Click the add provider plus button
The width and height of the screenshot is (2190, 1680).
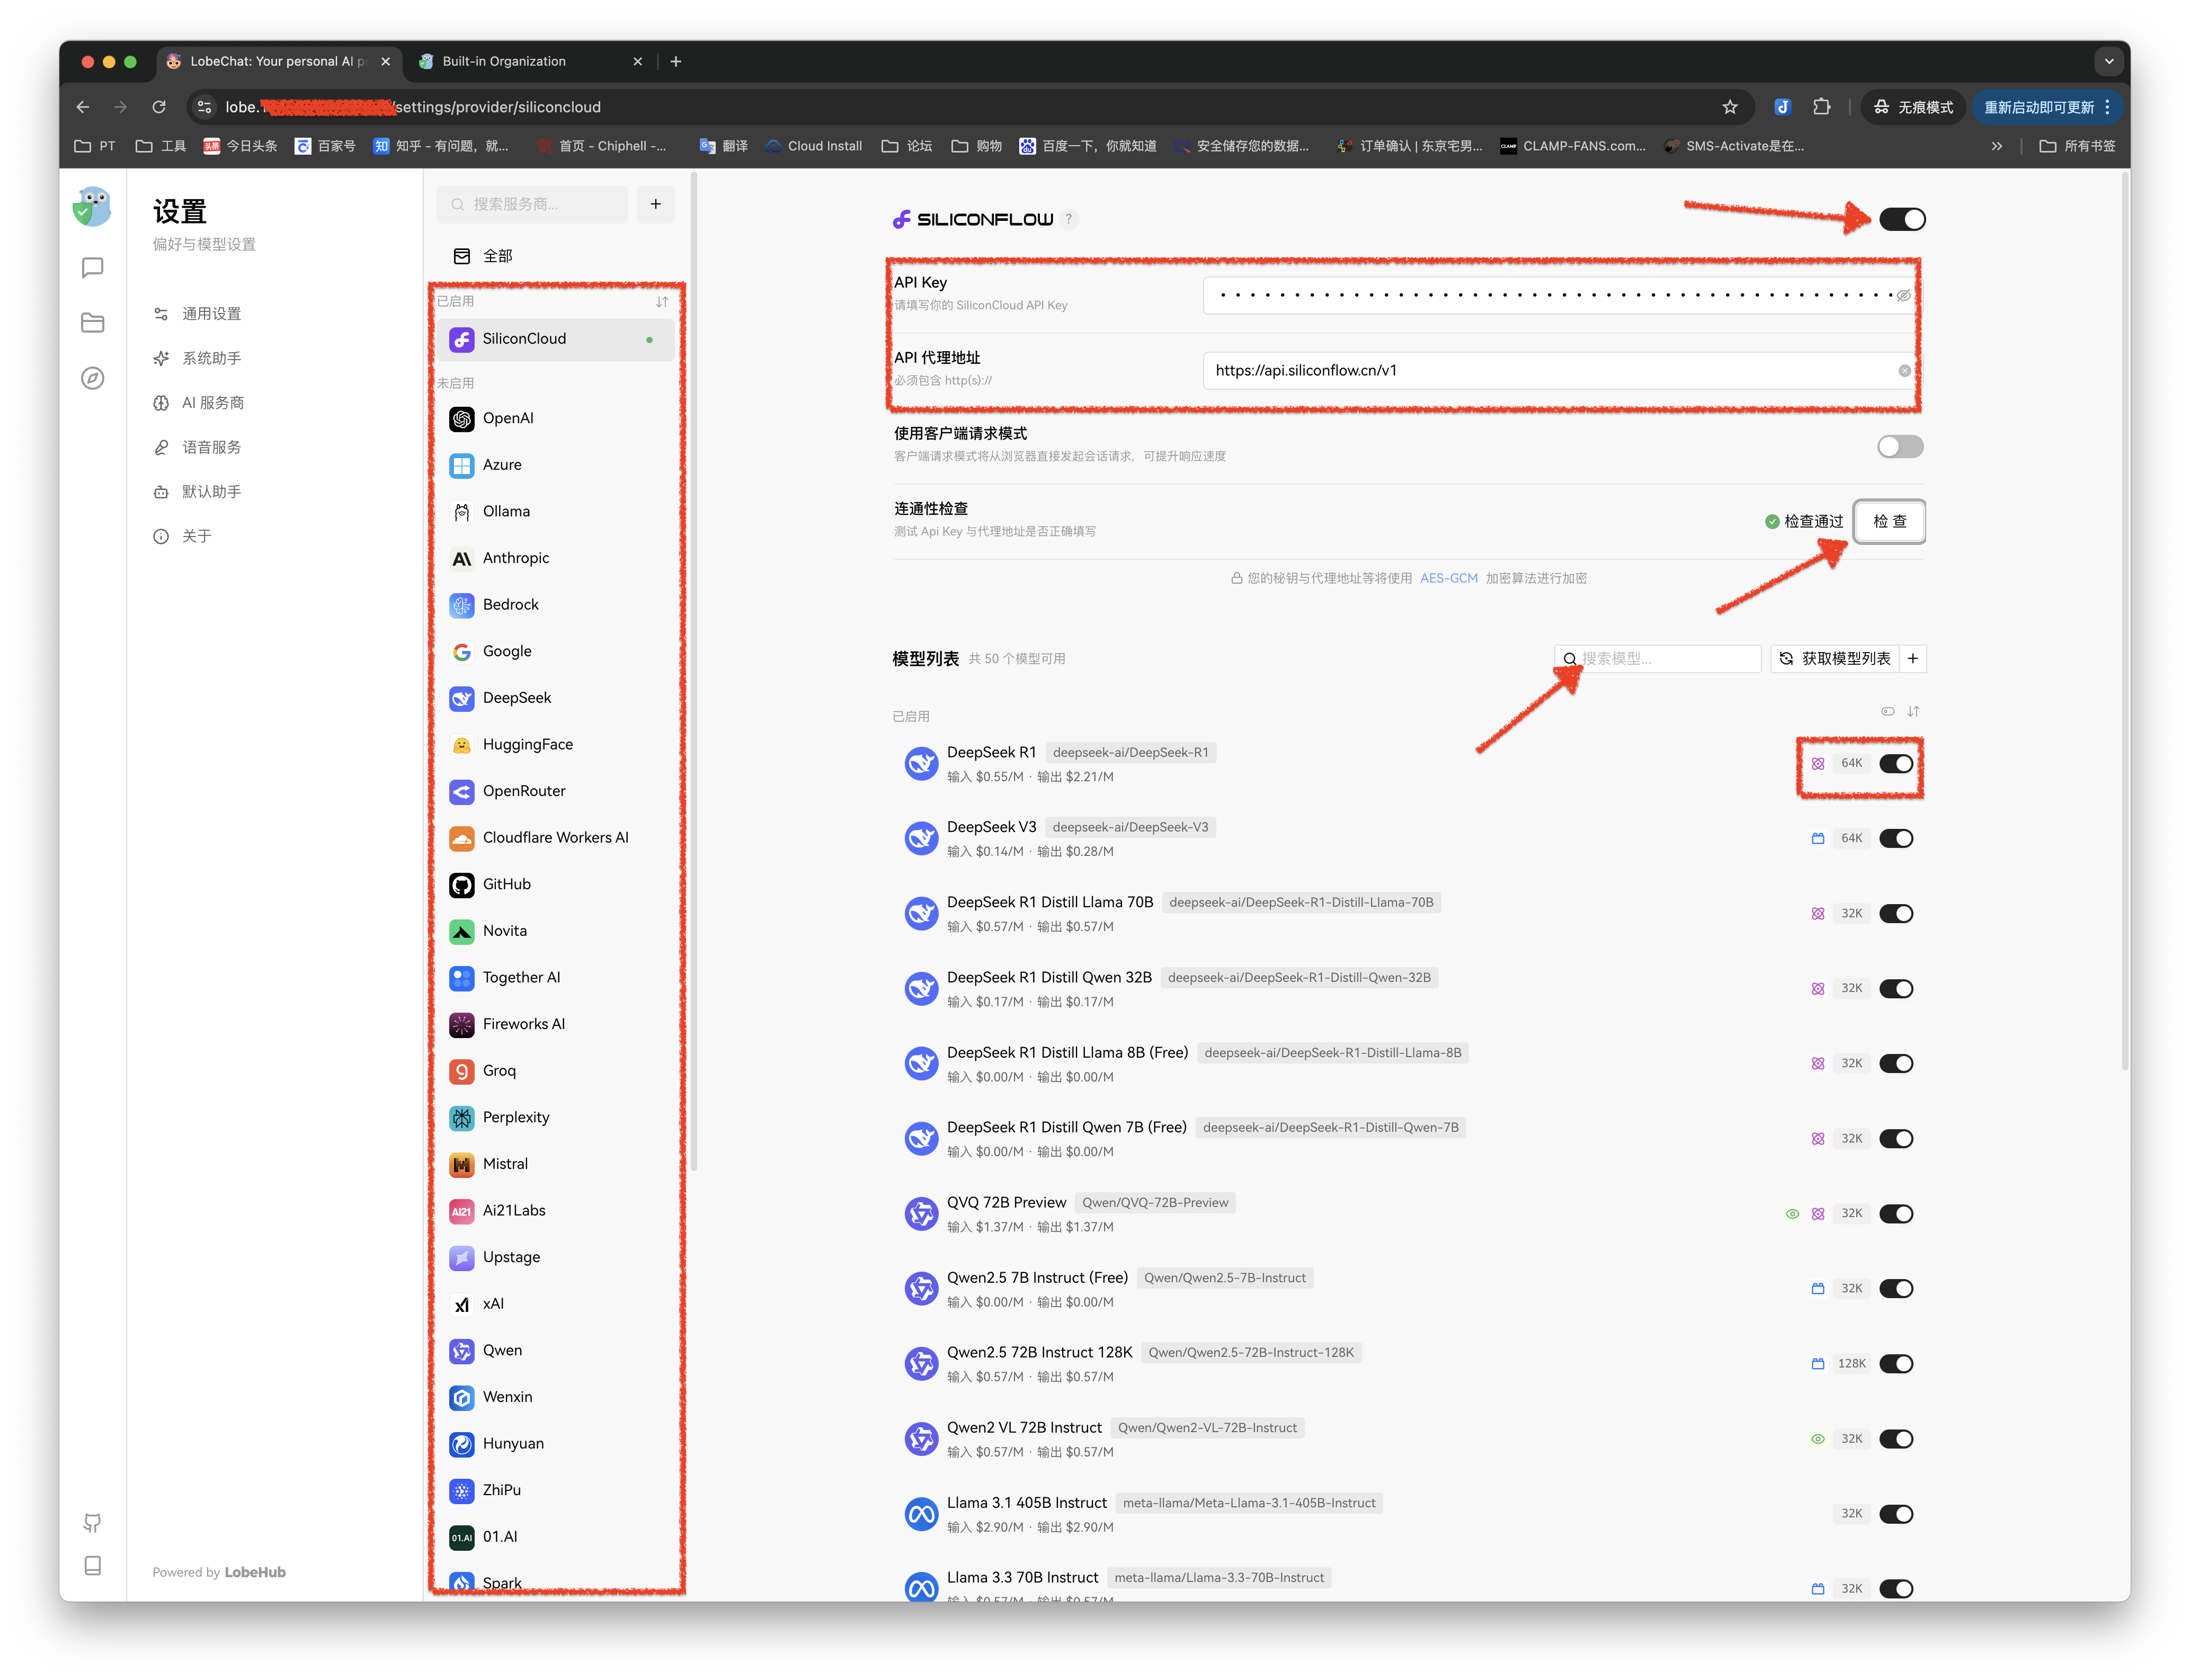click(656, 204)
